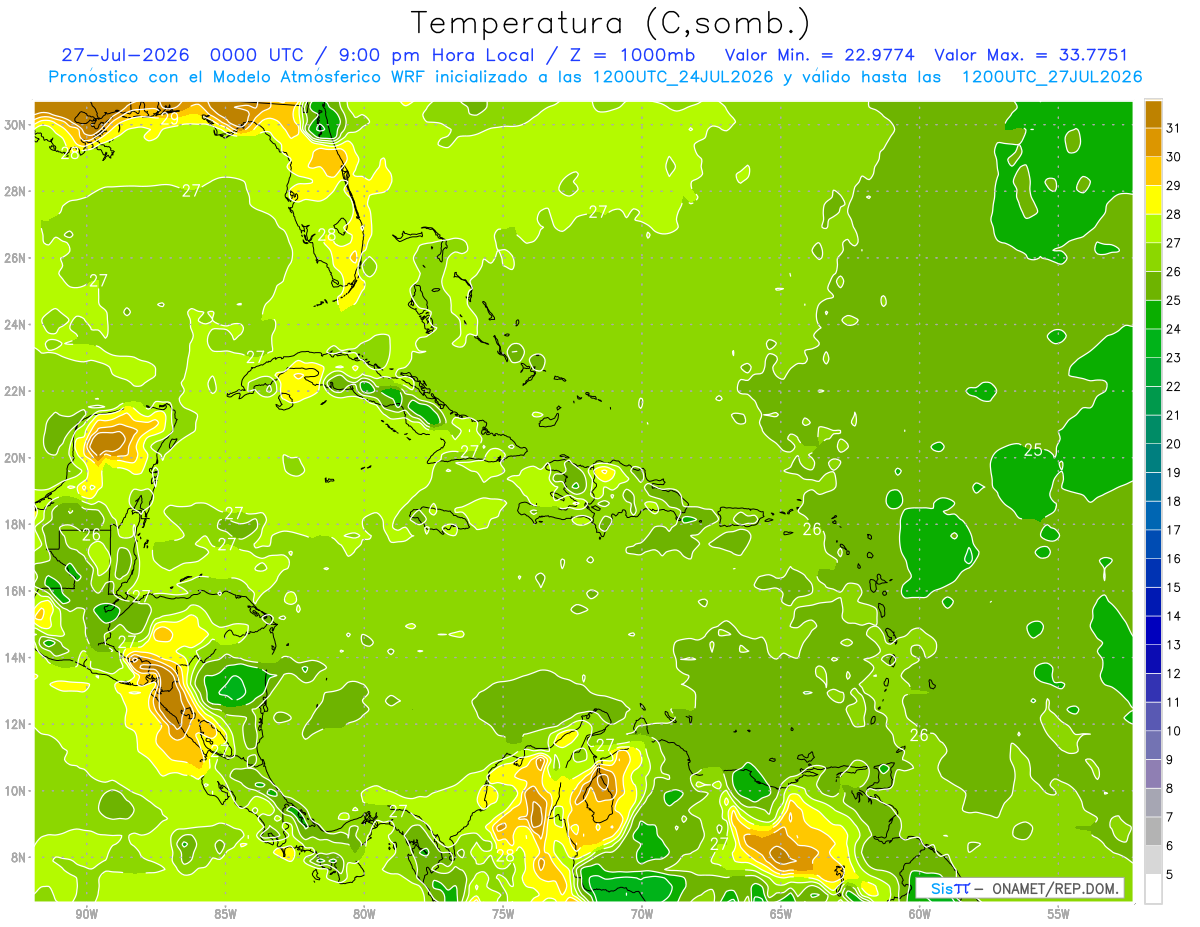The image size is (1200, 927).
Task: Click the 90W longitude axis label
Action: point(86,914)
